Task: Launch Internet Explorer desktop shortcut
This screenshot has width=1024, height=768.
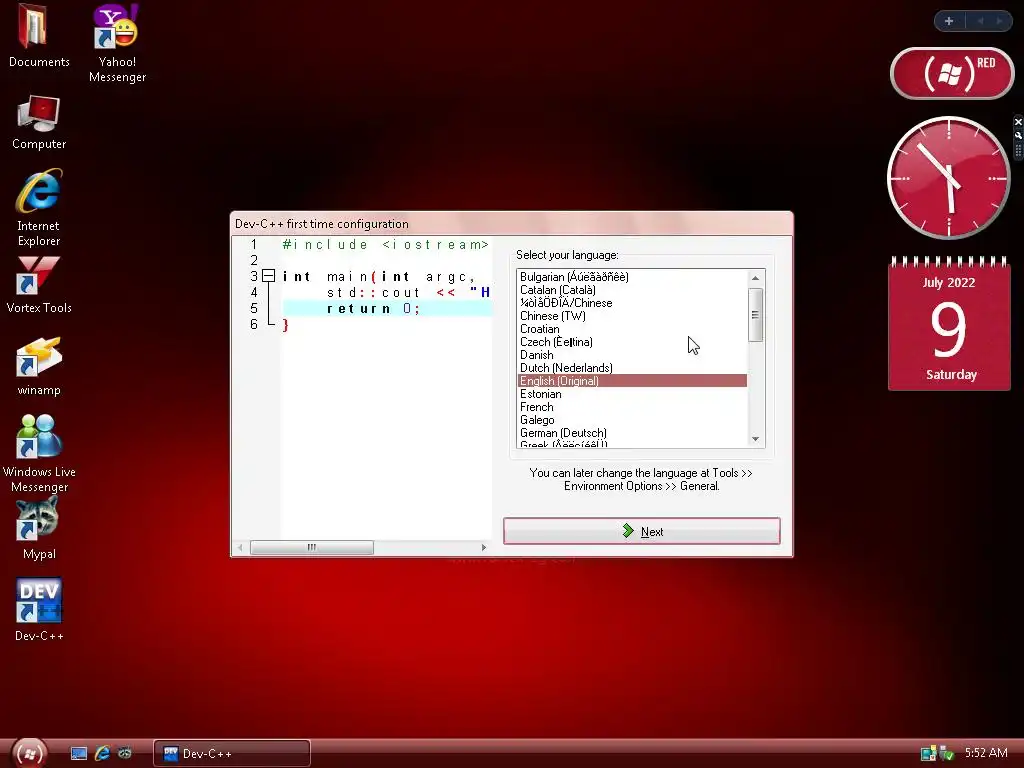Action: tap(39, 208)
